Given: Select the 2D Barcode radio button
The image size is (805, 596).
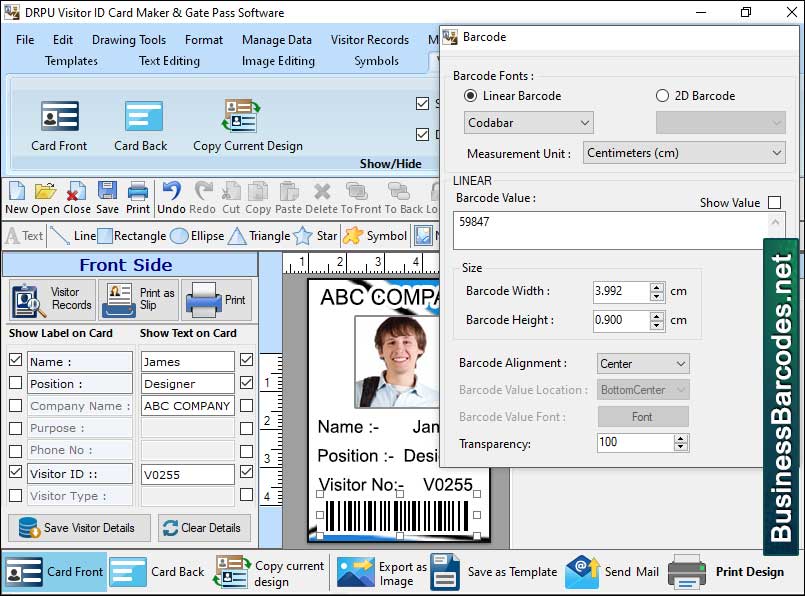Looking at the screenshot, I should click(662, 95).
